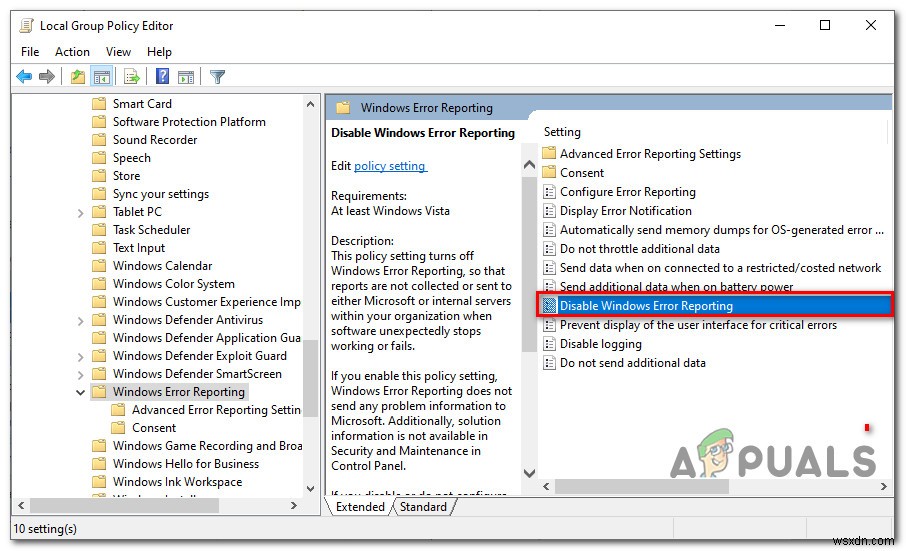Screen dimensions: 906x551
Task: Click the Export List toolbar icon
Action: [132, 76]
